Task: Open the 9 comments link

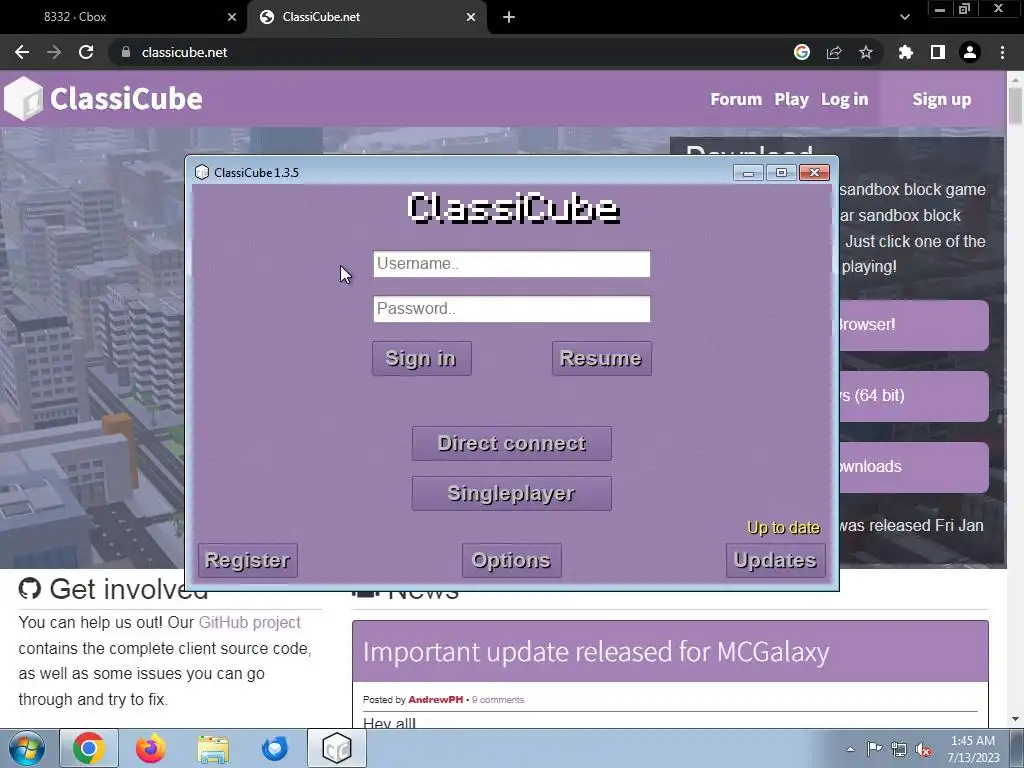Action: pyautogui.click(x=498, y=699)
